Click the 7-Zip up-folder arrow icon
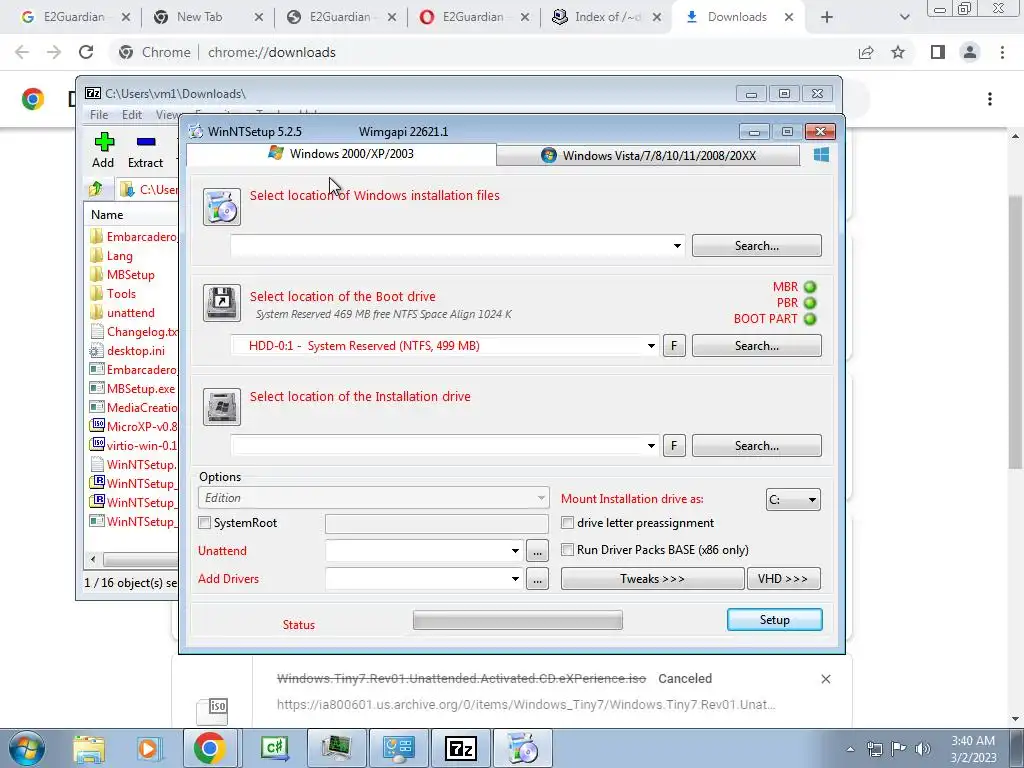 click(96, 189)
